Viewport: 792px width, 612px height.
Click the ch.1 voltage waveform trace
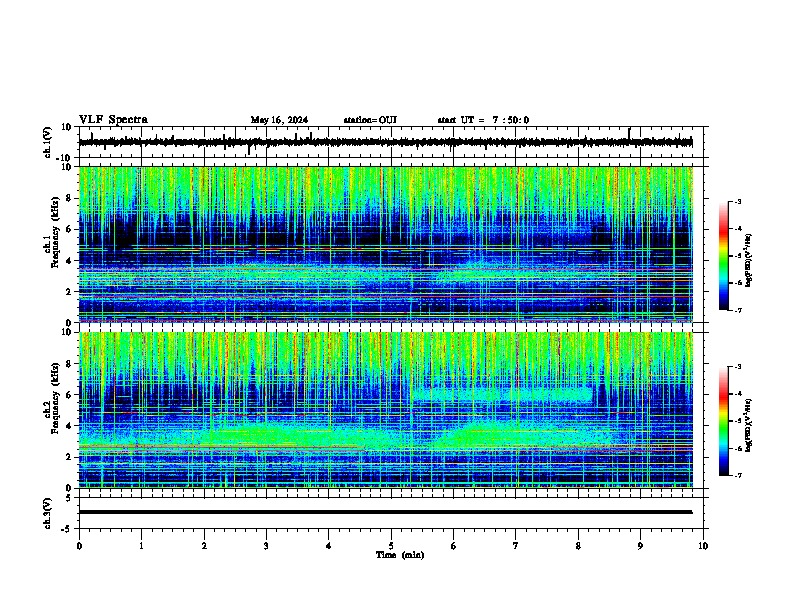click(386, 142)
